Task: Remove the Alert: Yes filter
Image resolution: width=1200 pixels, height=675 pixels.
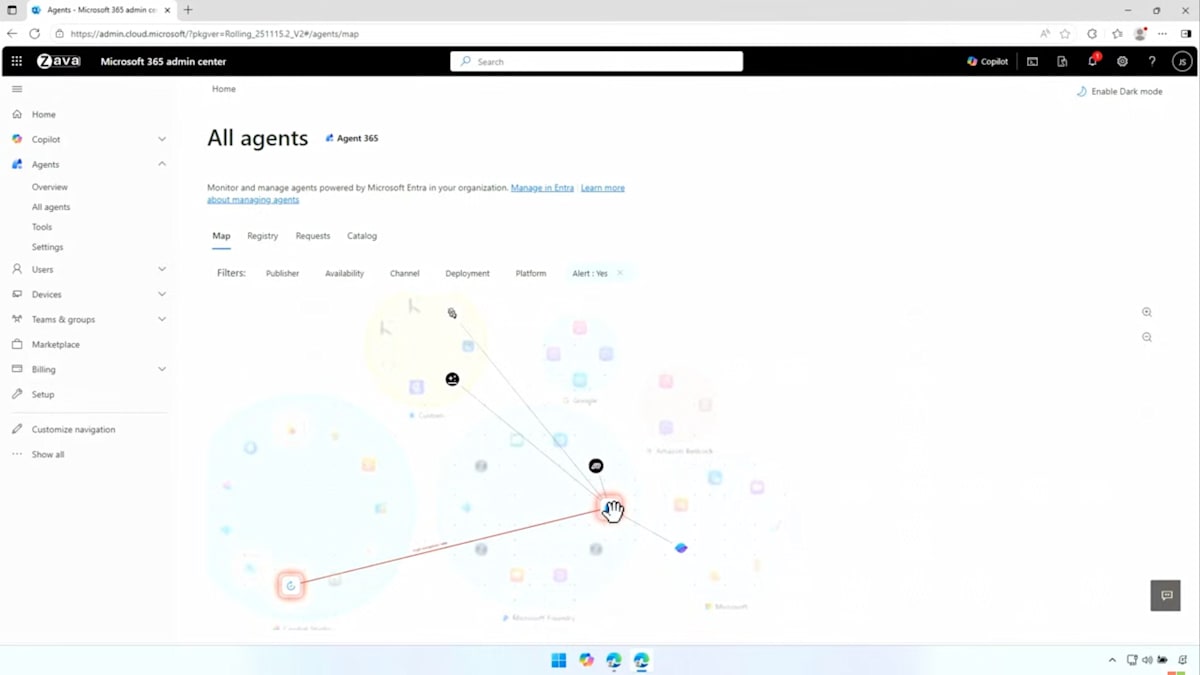Action: (620, 273)
